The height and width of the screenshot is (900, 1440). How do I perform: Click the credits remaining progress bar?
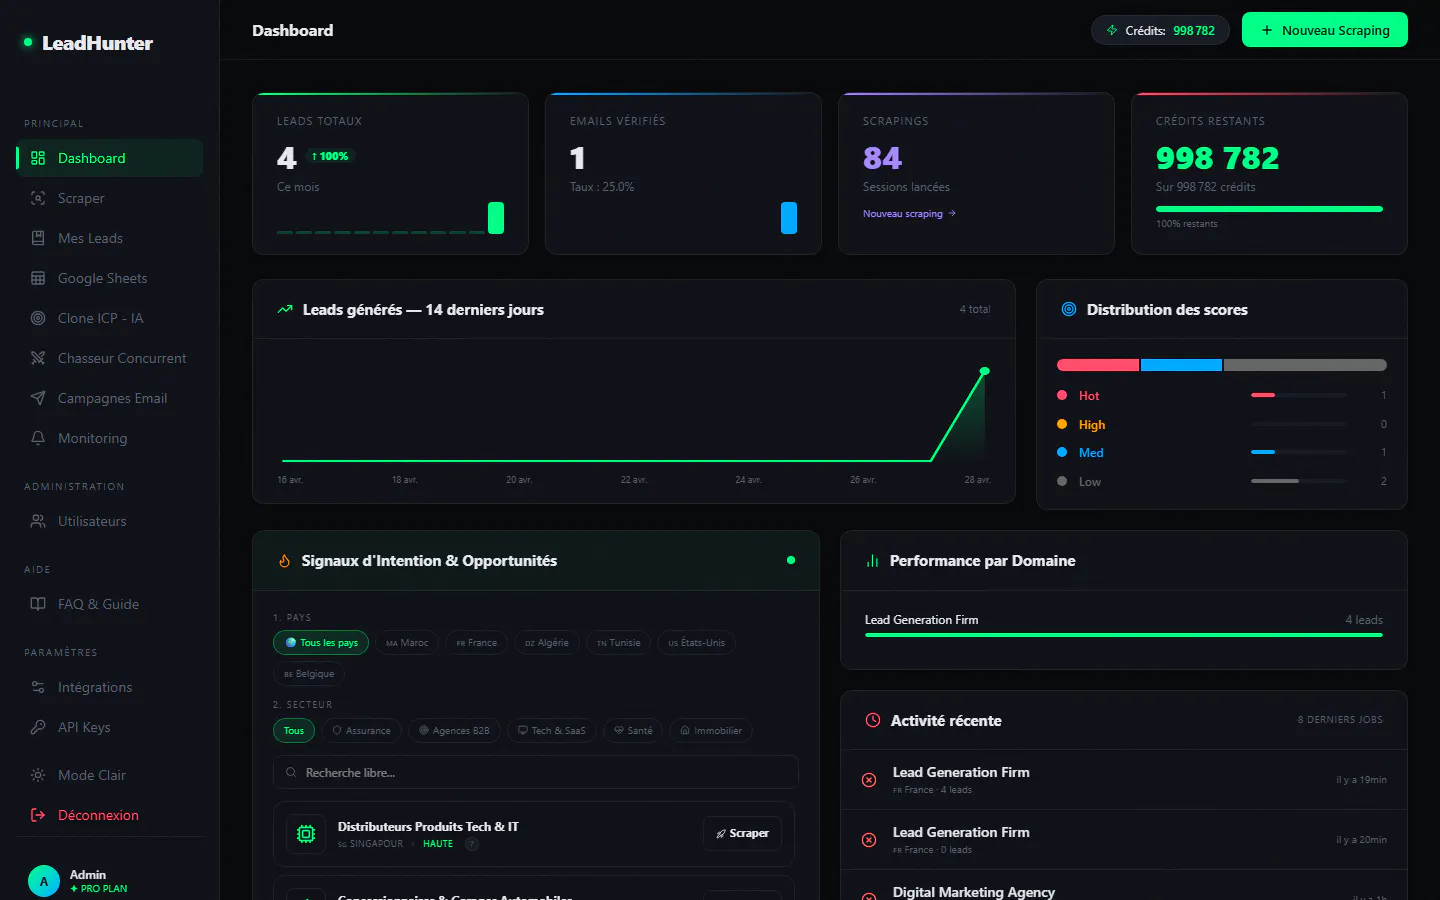pyautogui.click(x=1269, y=209)
